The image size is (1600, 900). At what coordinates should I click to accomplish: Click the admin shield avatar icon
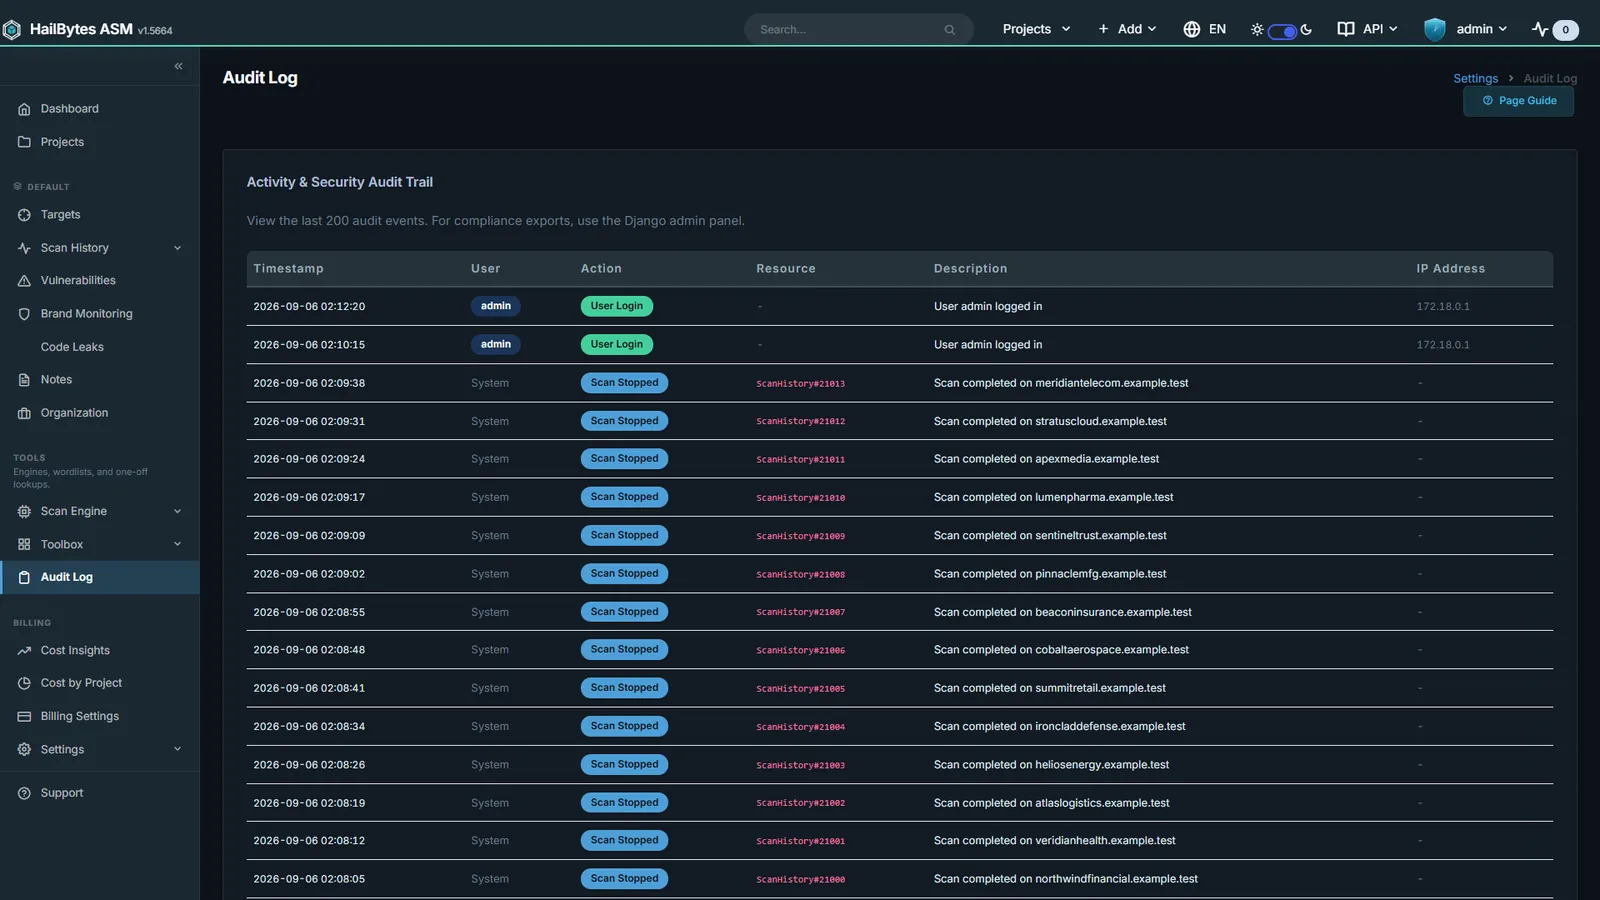tap(1435, 29)
